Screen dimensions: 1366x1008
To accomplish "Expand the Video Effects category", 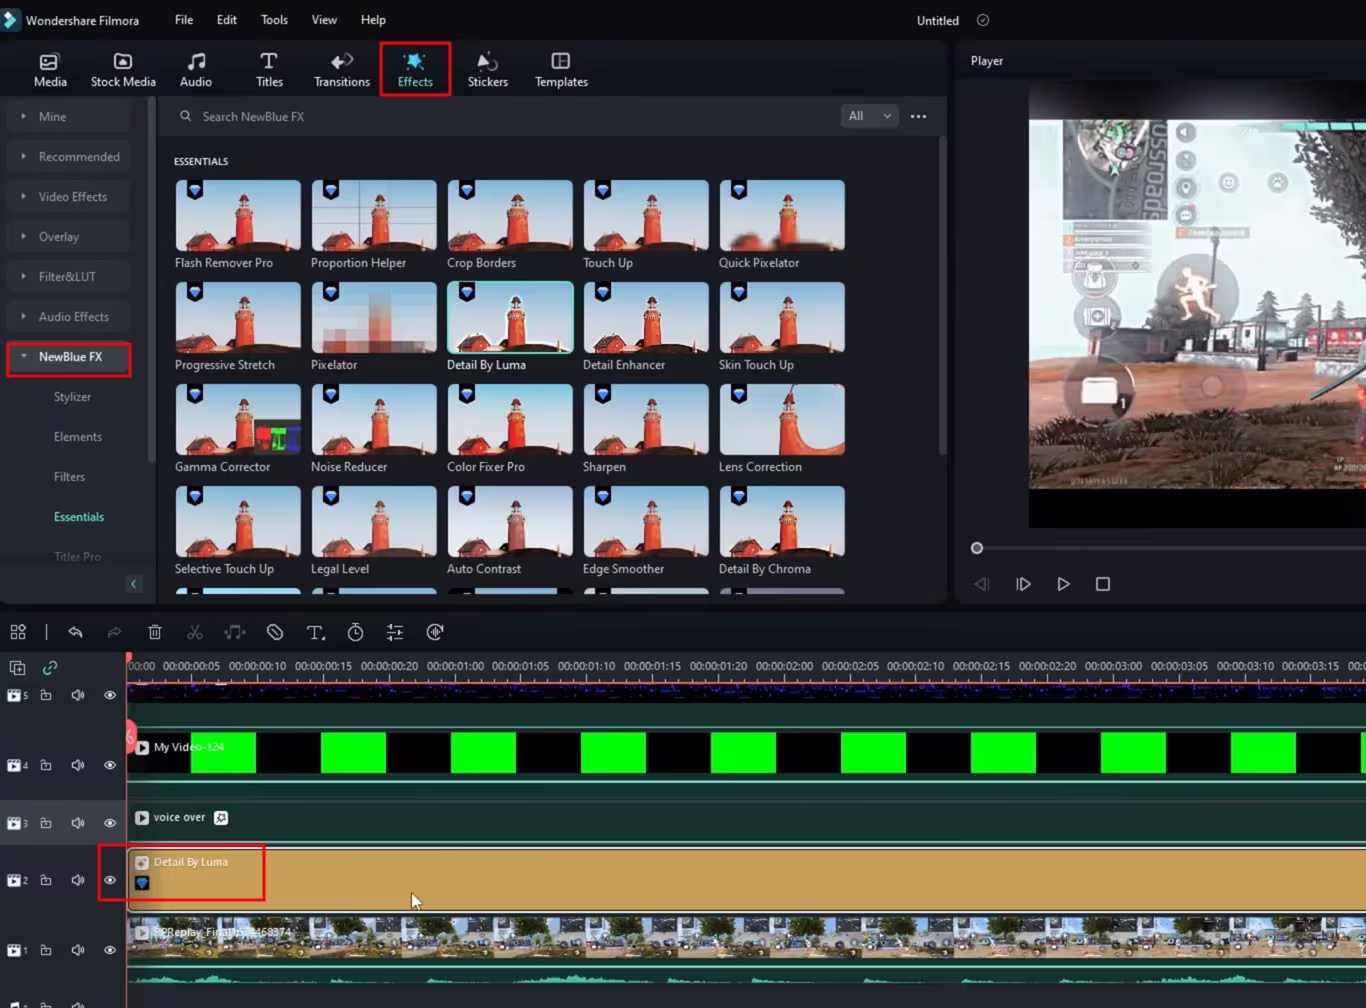I will pyautogui.click(x=72, y=197).
